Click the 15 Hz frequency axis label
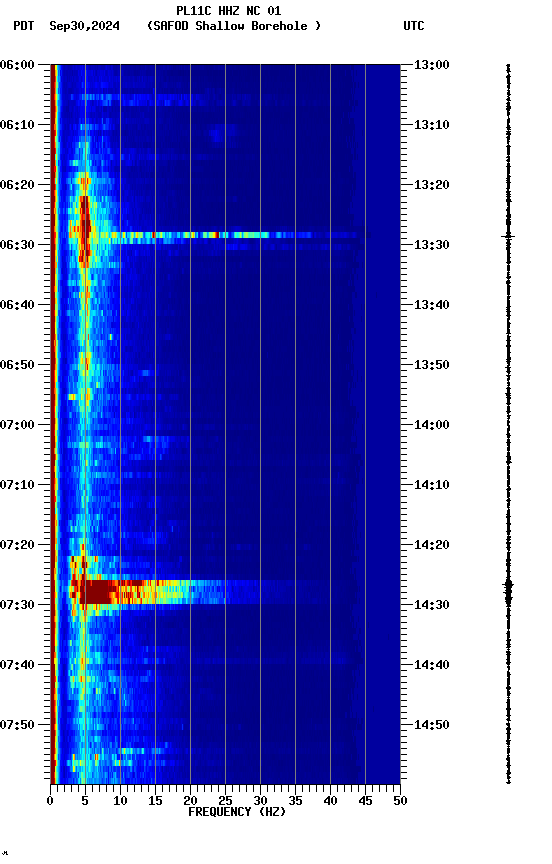Screen dimensions: 552x864 tap(155, 802)
